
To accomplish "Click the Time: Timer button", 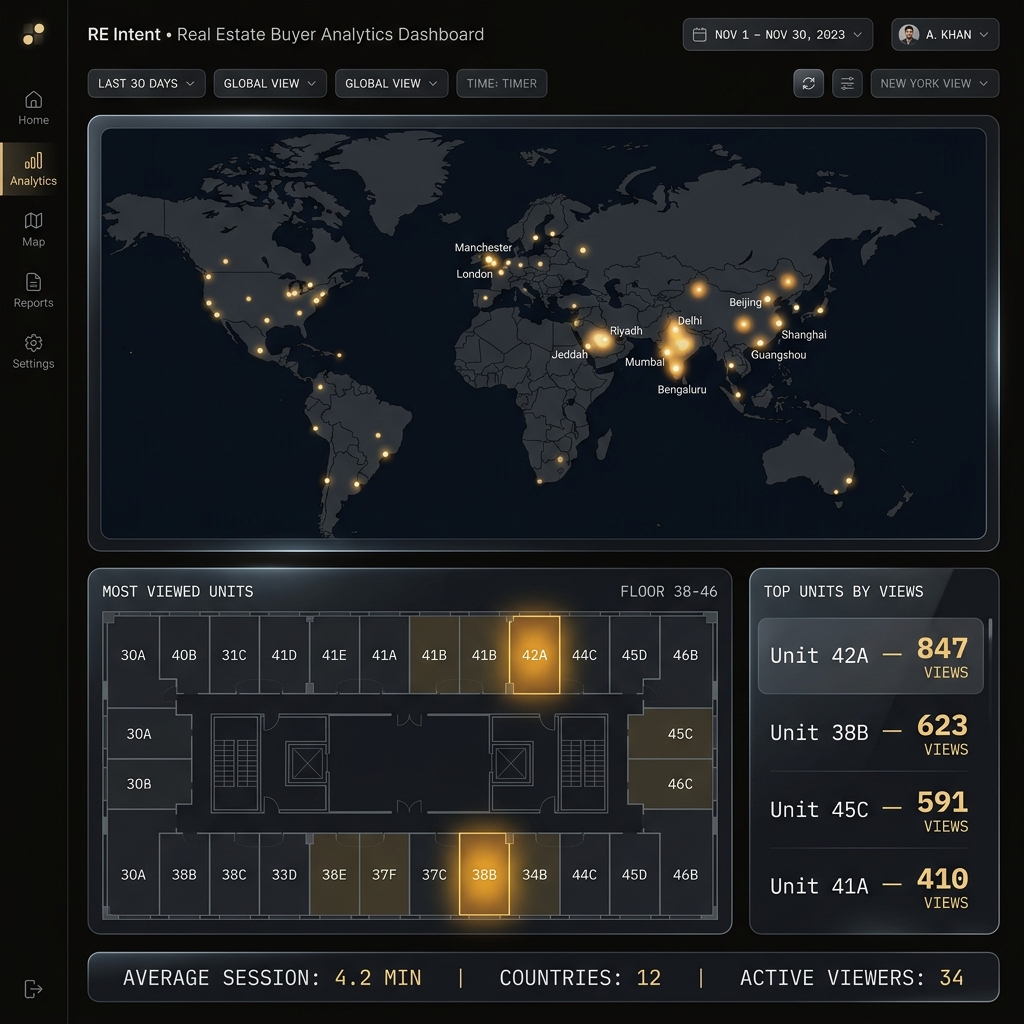I will pyautogui.click(x=501, y=83).
